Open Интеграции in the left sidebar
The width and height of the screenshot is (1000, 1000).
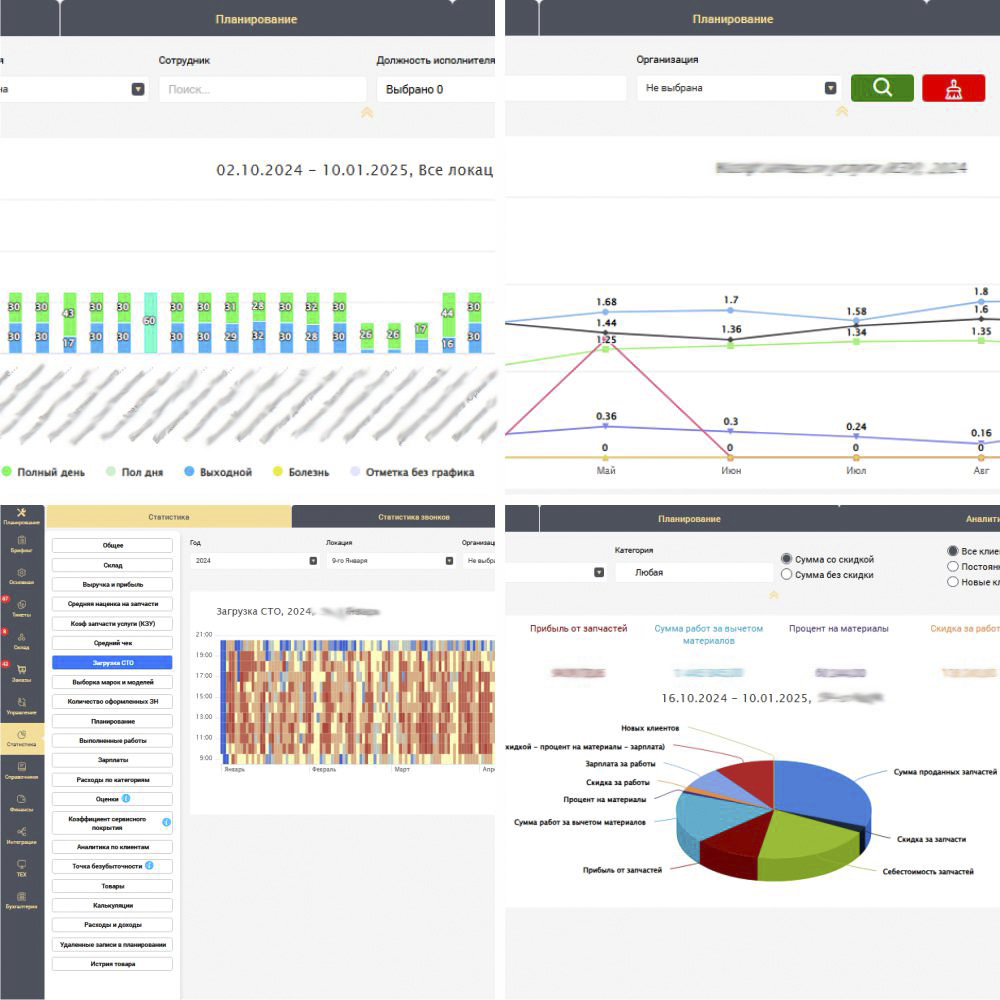coord(21,834)
